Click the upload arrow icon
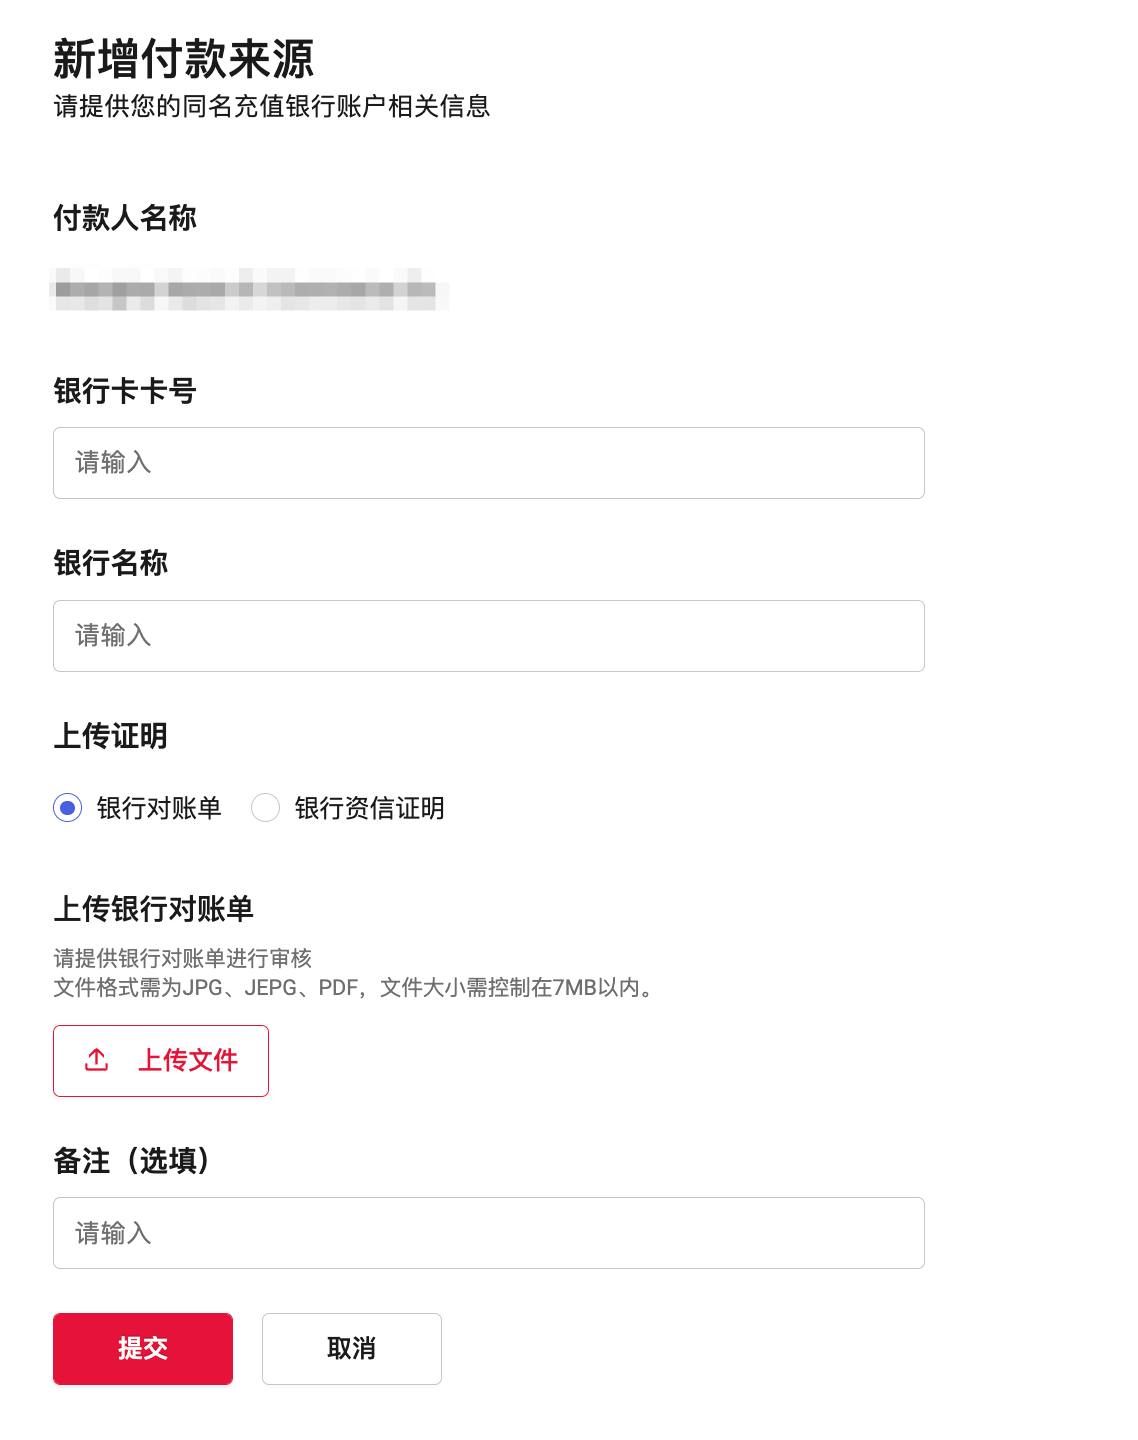This screenshot has height=1440, width=1138. tap(97, 1060)
